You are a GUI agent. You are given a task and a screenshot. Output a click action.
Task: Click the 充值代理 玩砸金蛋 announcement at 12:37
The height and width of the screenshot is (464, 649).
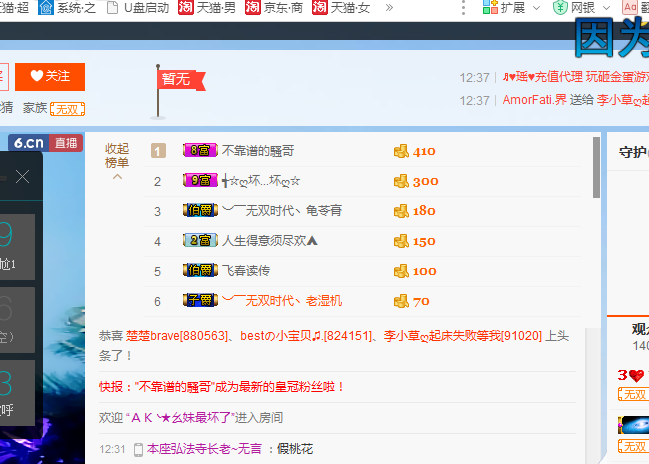[x=576, y=77]
